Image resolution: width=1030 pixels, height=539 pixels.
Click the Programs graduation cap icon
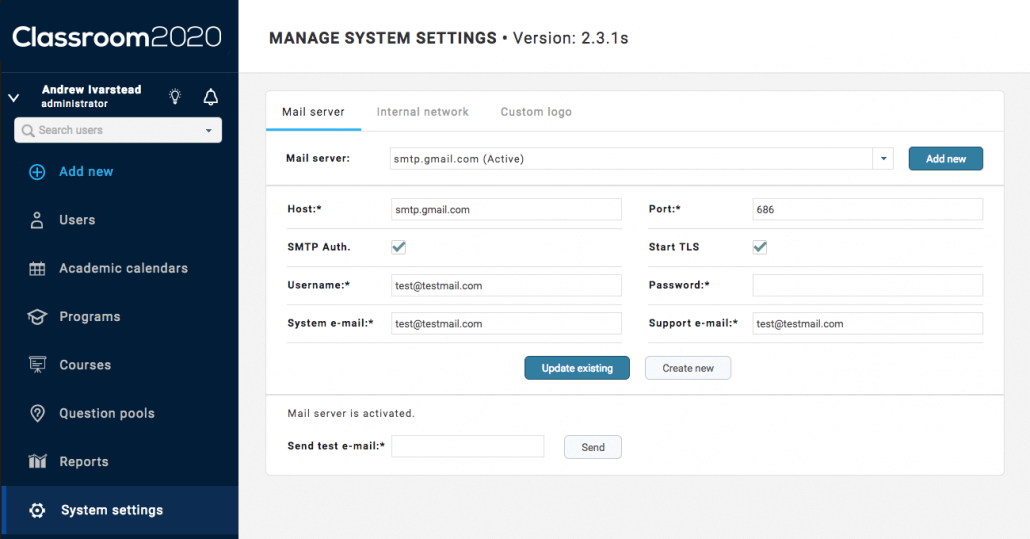coord(37,317)
